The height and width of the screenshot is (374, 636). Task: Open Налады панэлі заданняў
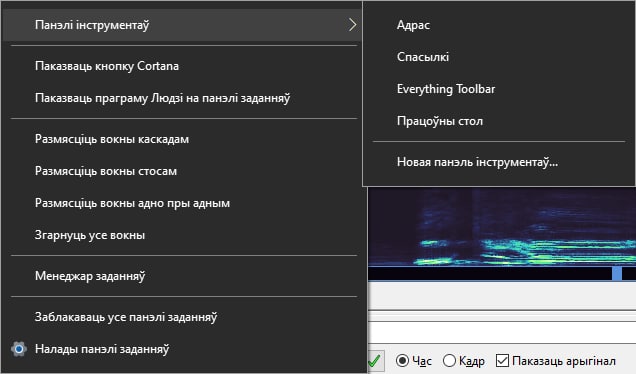(x=181, y=349)
